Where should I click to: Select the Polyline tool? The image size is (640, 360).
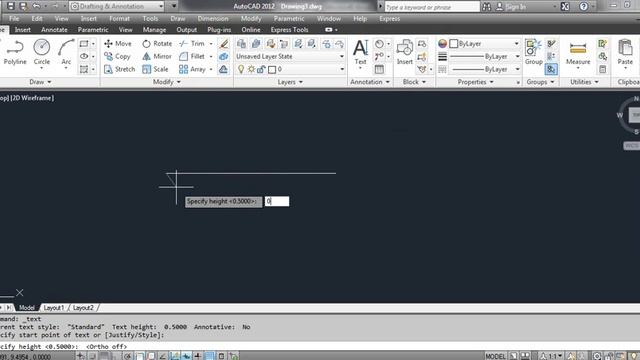[15, 53]
